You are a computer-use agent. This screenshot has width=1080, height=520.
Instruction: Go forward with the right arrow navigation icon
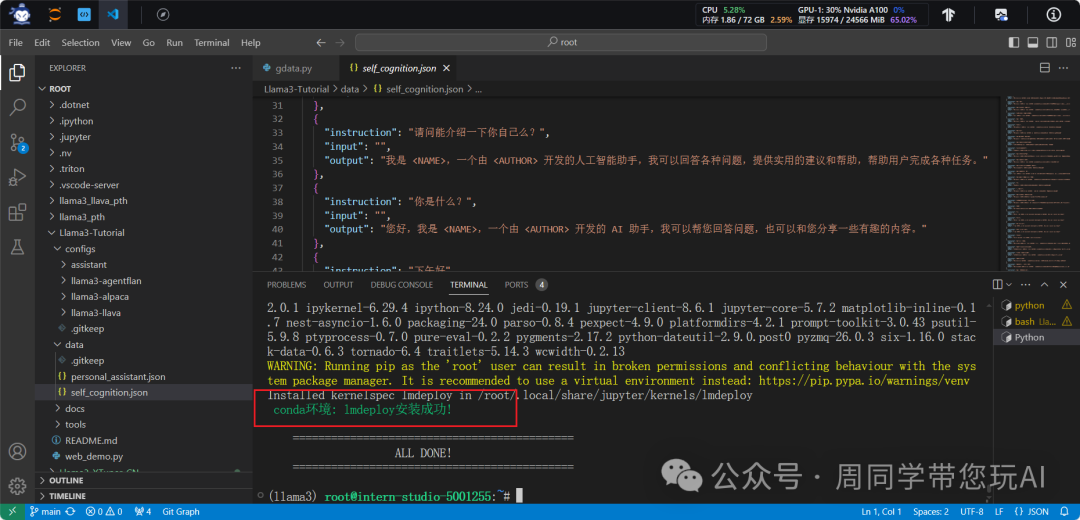[340, 43]
